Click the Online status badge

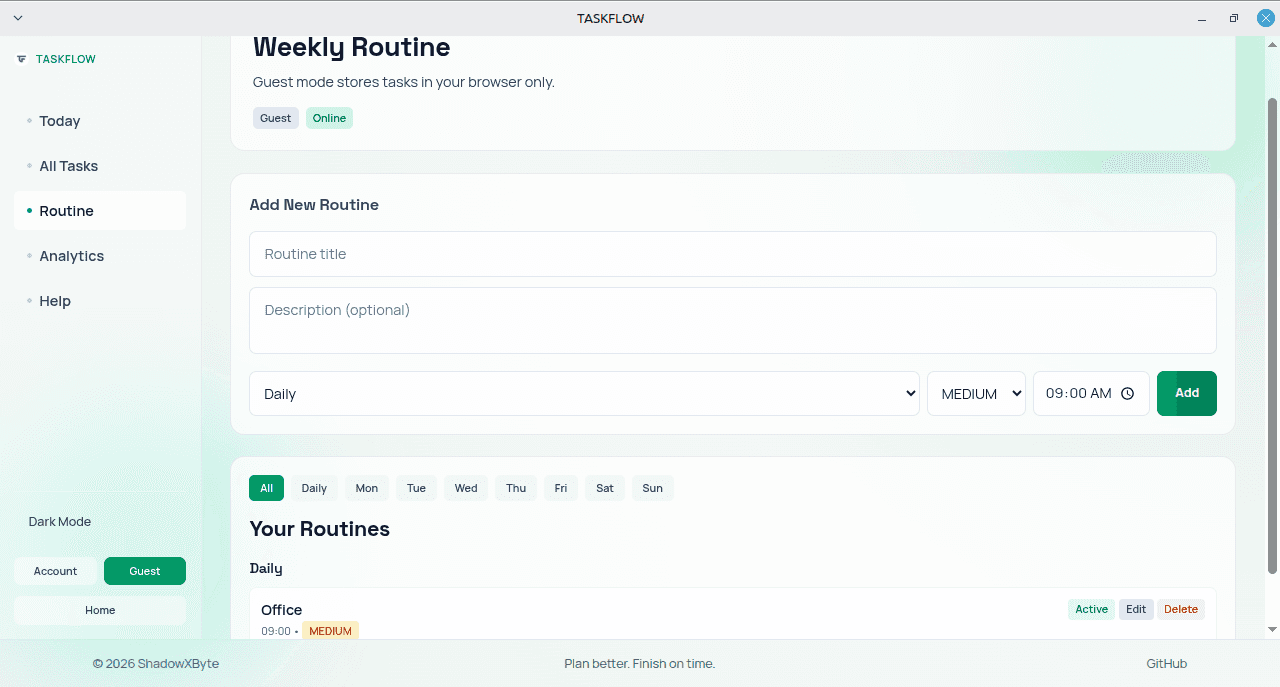click(x=329, y=118)
